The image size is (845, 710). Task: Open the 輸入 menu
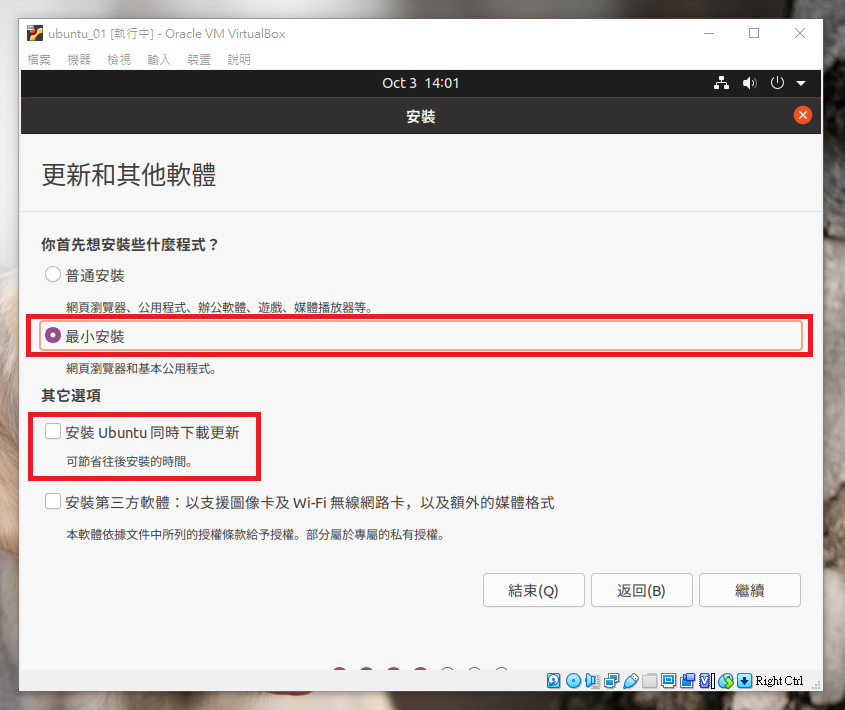pyautogui.click(x=158, y=59)
